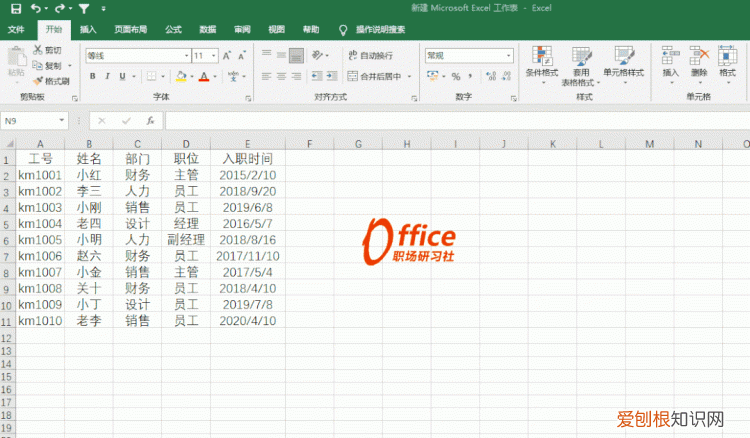This screenshot has height=438, width=750.
Task: Switch to 视图 tab
Action: pyautogui.click(x=276, y=30)
